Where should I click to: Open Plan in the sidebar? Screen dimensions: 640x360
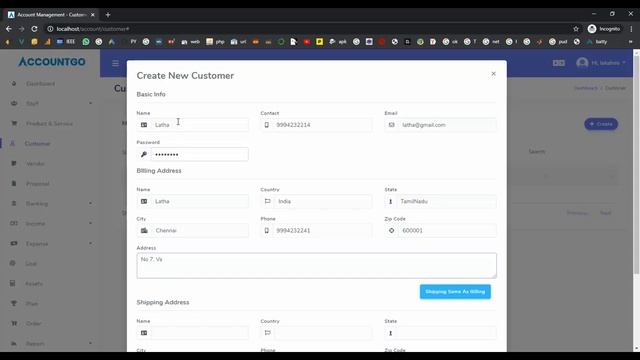pos(31,304)
